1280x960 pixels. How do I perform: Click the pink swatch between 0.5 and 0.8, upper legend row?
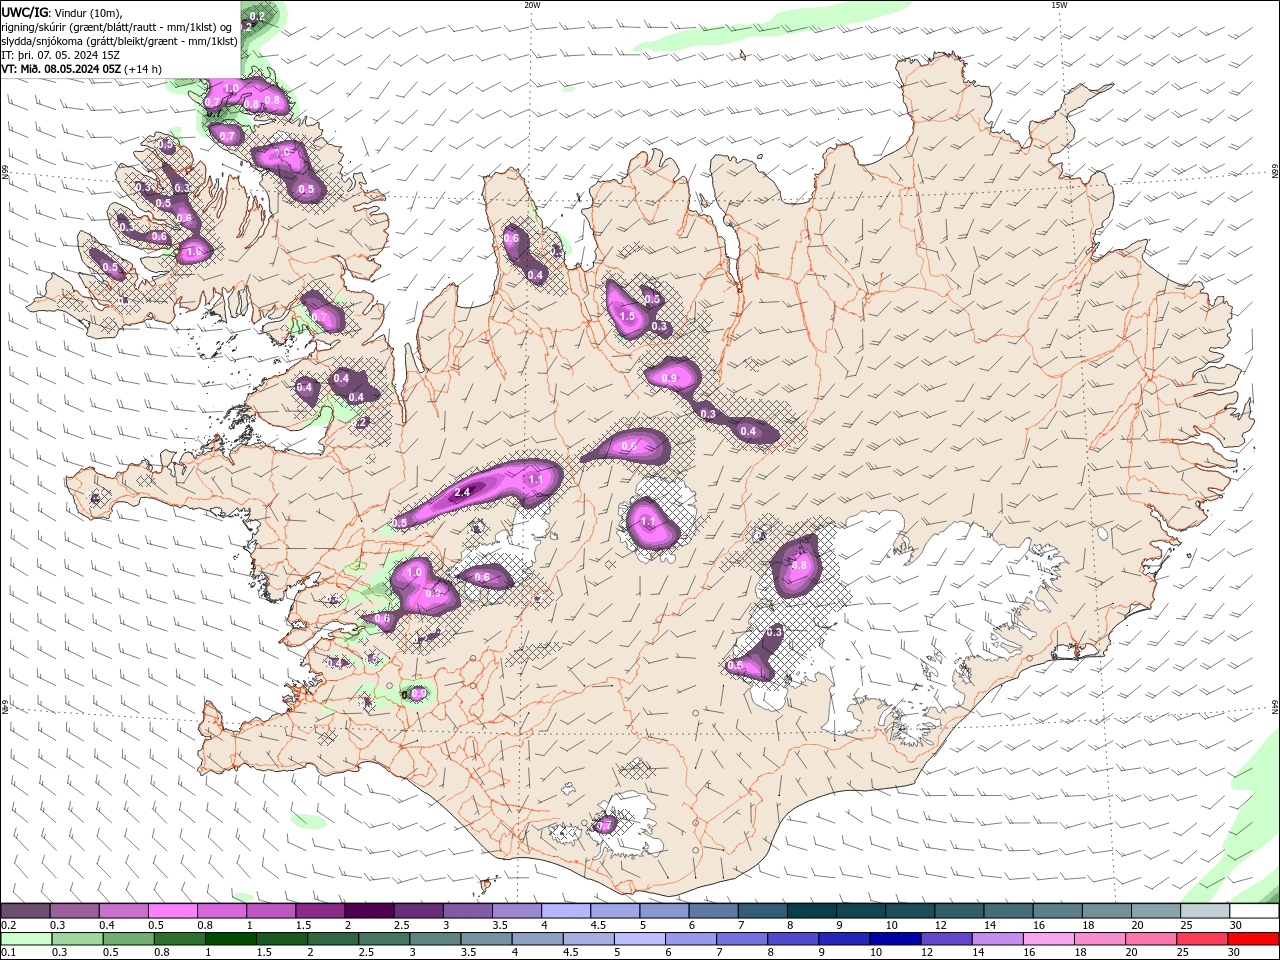(x=173, y=911)
